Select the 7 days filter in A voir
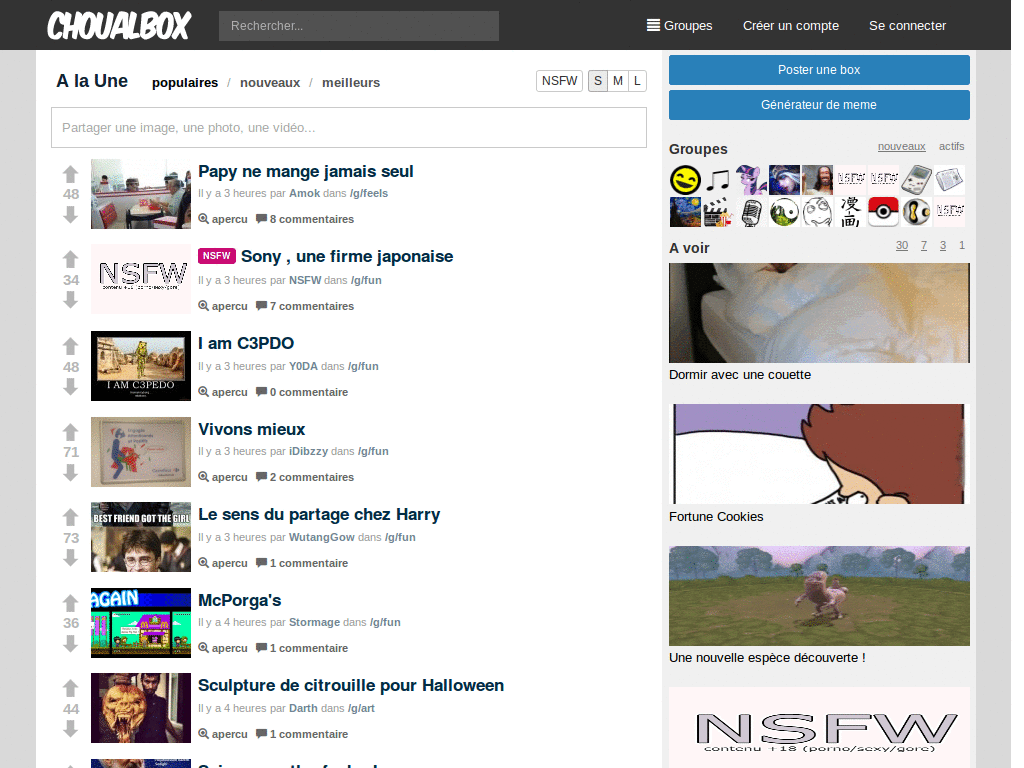Viewport: 1024px width, 768px height. (924, 246)
